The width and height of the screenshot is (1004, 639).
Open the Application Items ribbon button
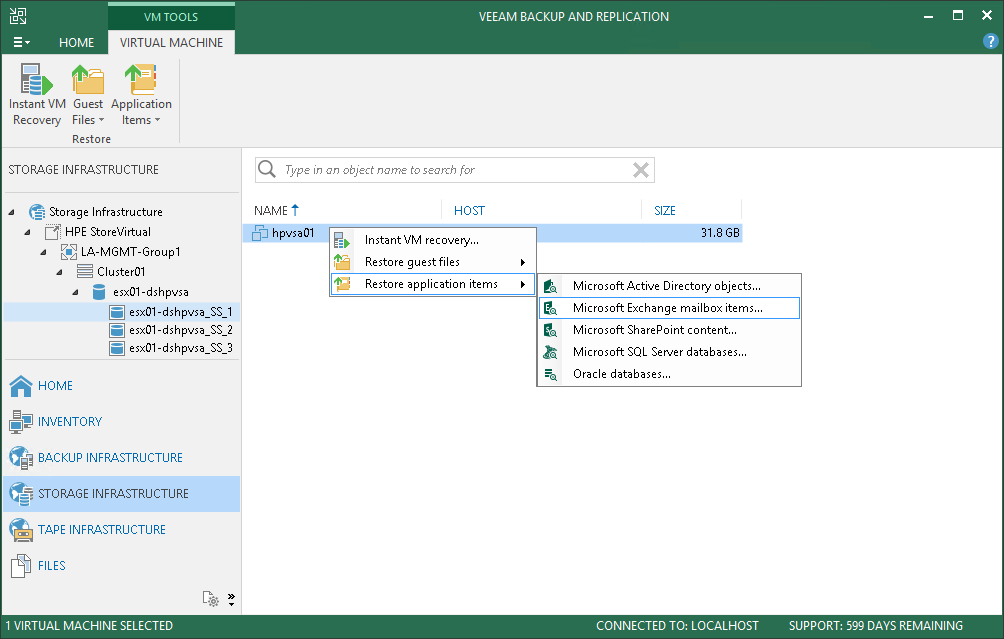point(141,95)
